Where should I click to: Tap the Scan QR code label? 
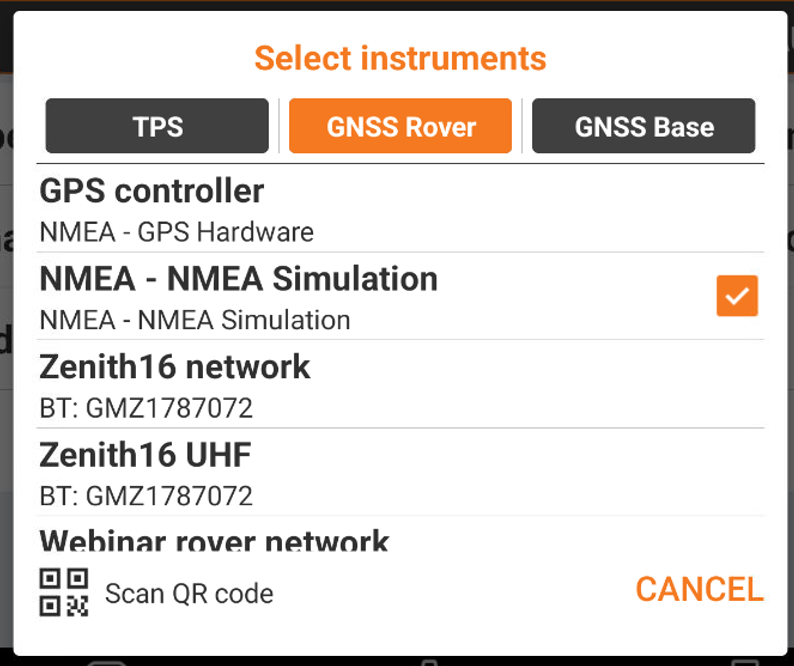[x=189, y=593]
